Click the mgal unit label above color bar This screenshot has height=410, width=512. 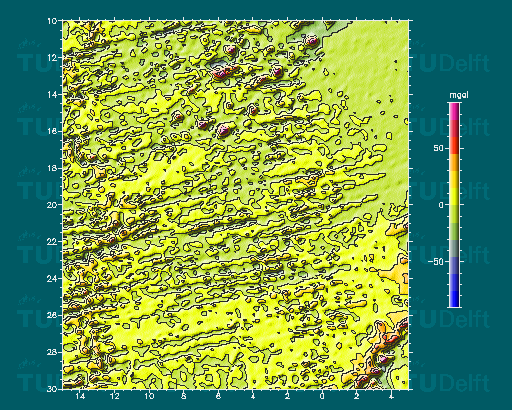(459, 95)
